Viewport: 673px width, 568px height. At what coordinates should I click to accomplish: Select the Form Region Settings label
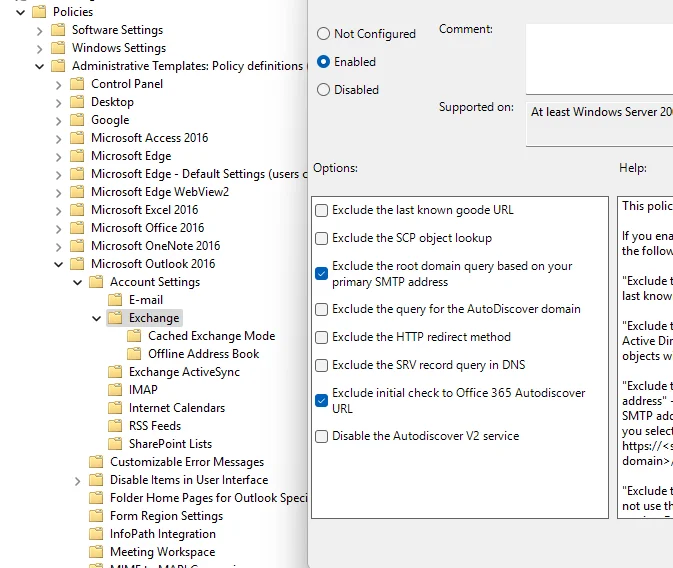coord(167,516)
